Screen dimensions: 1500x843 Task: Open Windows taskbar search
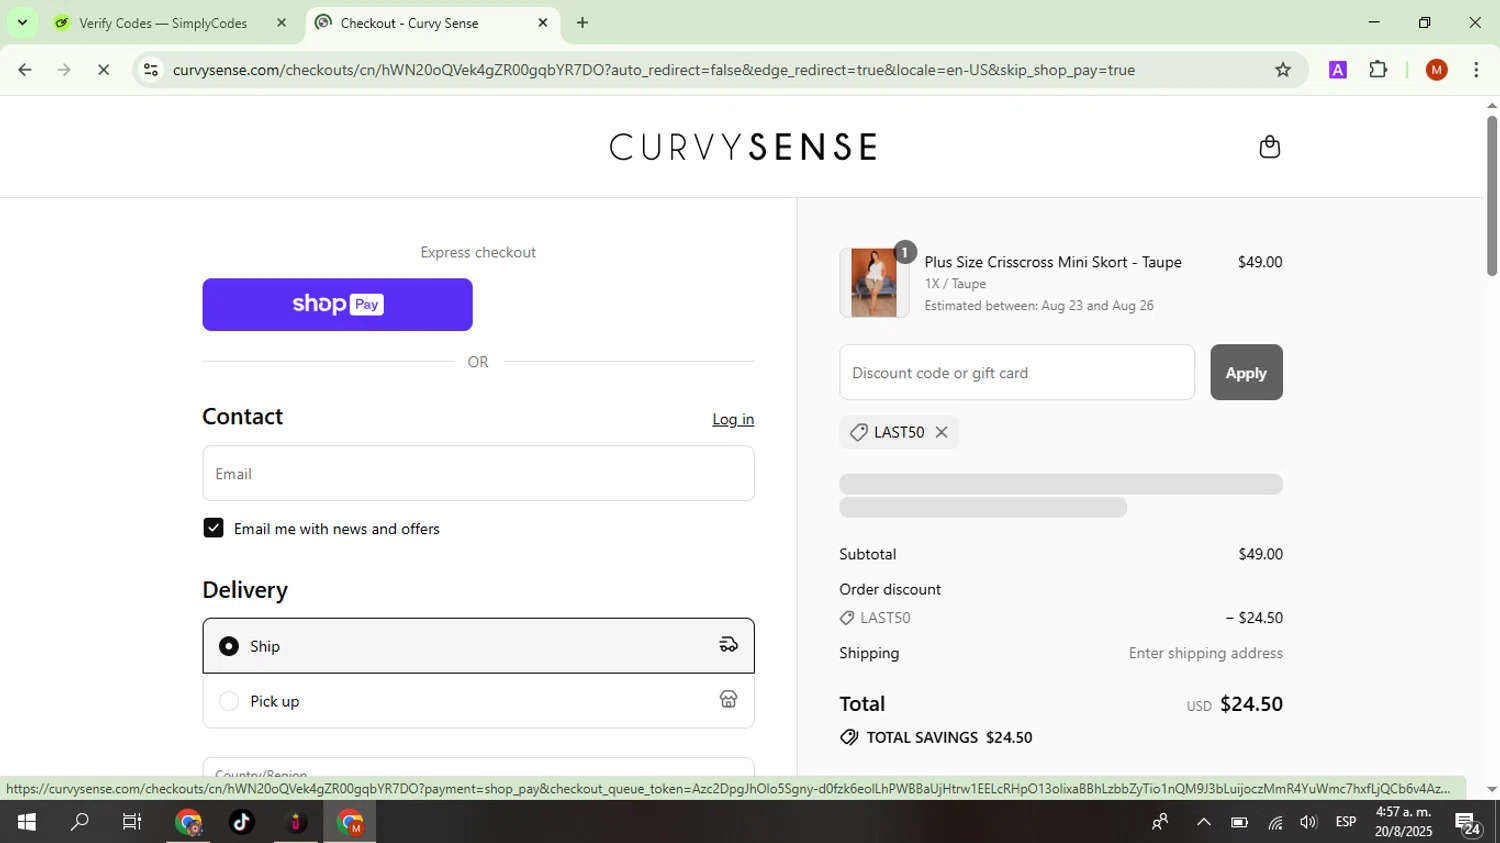coord(79,822)
